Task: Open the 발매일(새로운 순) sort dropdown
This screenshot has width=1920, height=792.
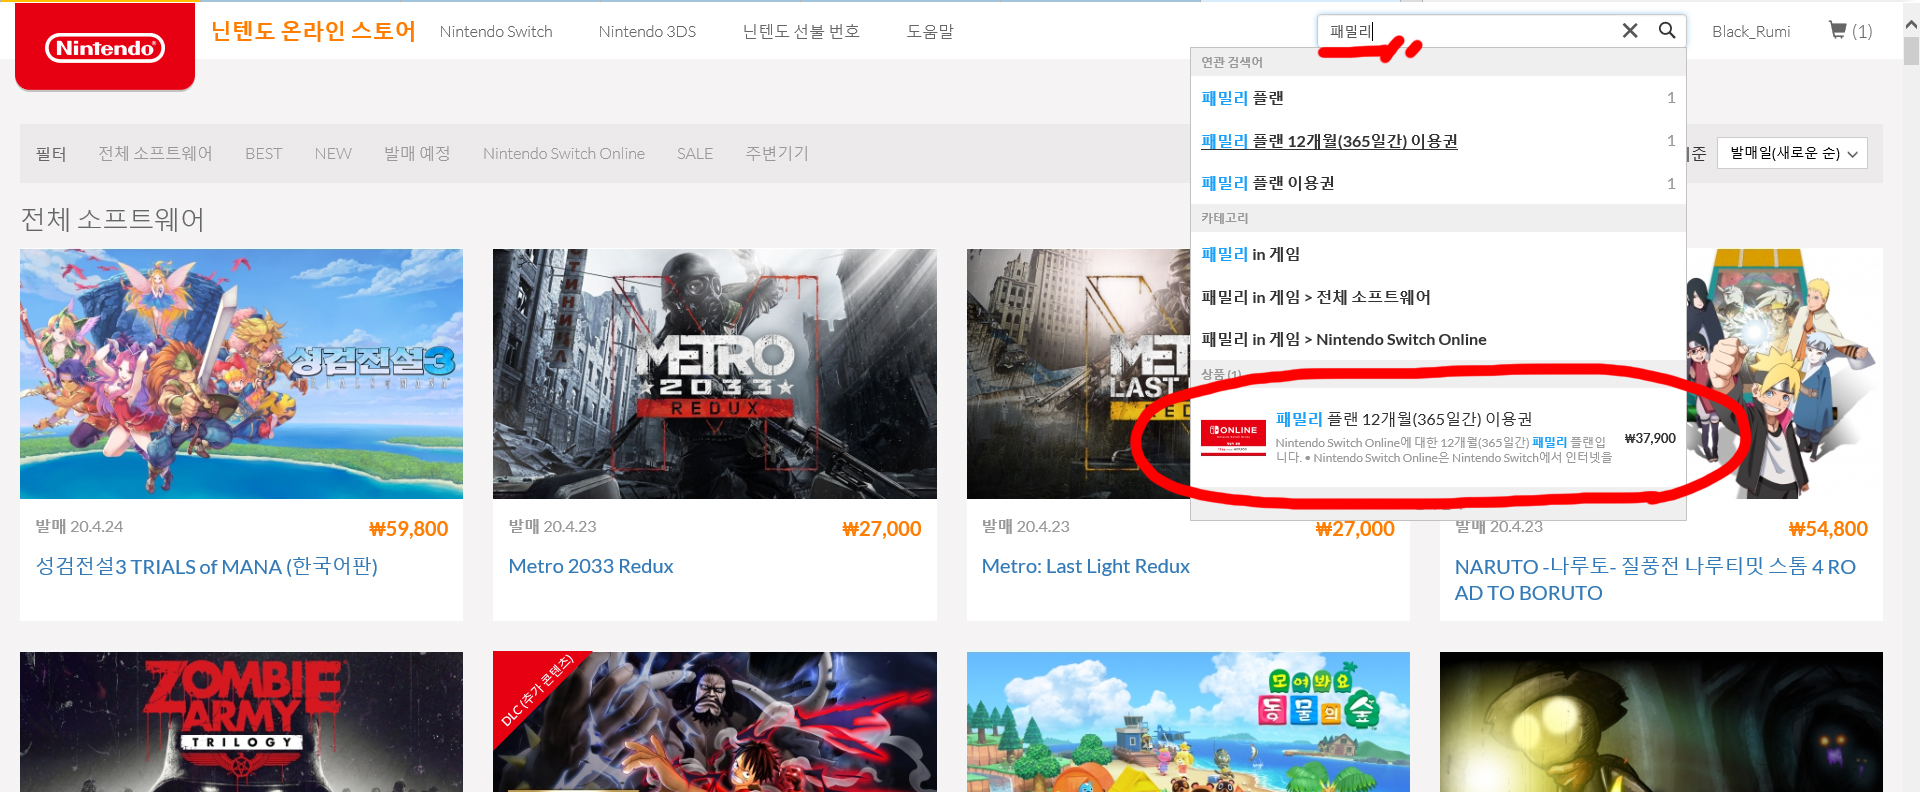Action: click(x=1792, y=153)
